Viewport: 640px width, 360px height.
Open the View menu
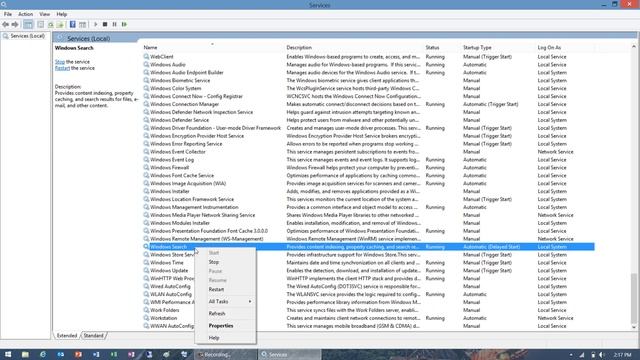tap(44, 14)
